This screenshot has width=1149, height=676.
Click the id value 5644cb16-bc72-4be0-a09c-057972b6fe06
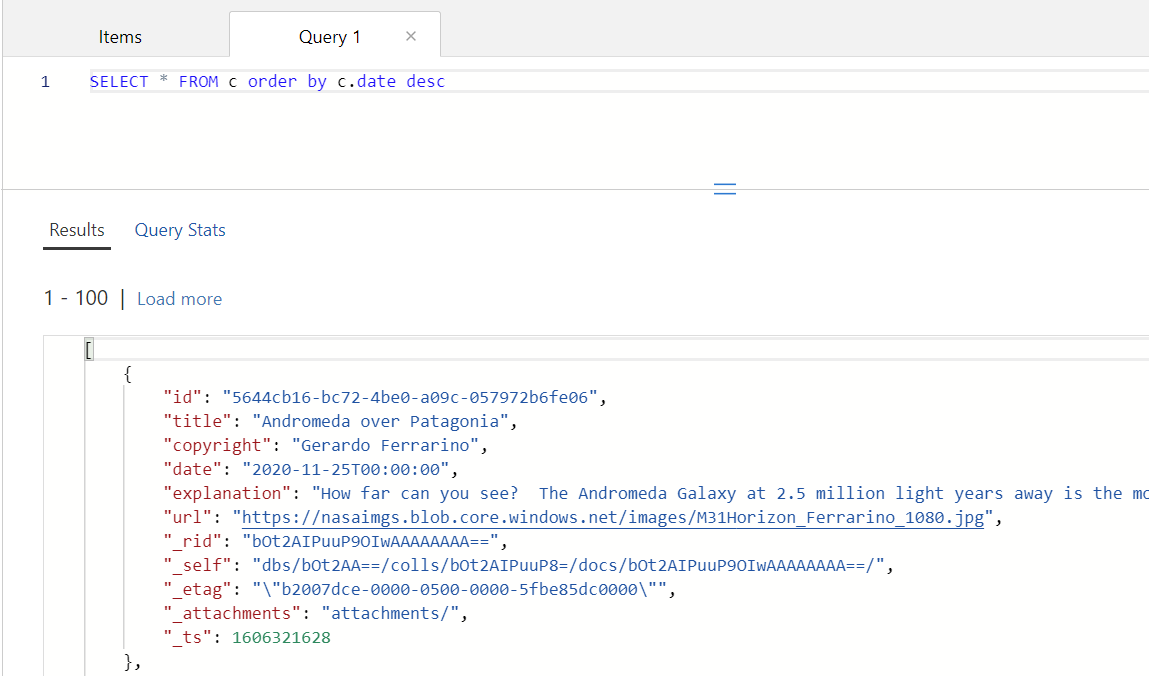coord(410,397)
